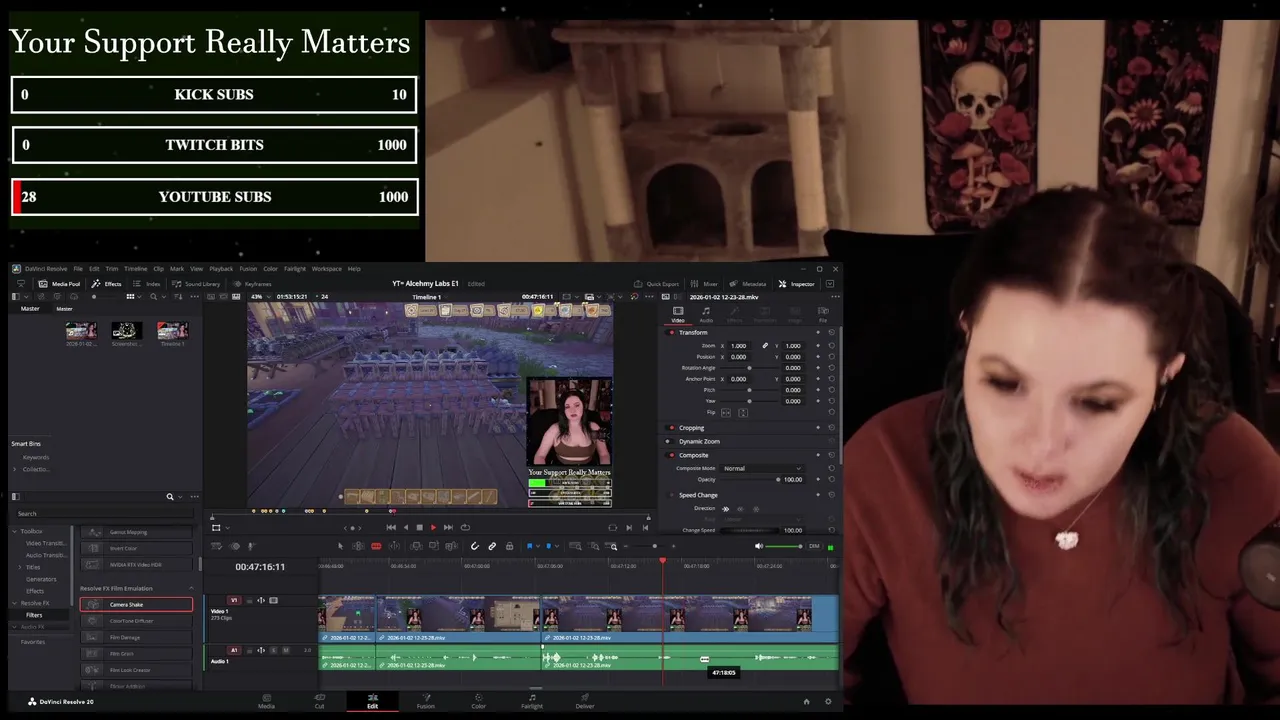1280x720 pixels.
Task: Open project settings gear icon
Action: 828,701
